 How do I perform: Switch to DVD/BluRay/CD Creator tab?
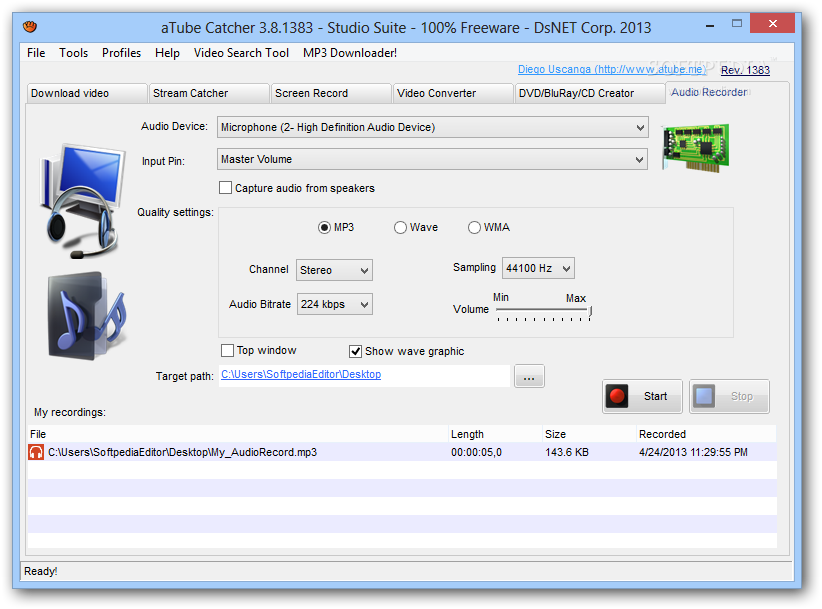[590, 93]
